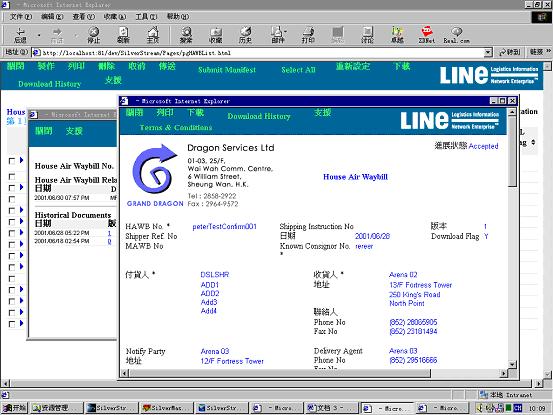Open the 编辑 menu
Screen dimensions: 553x415
coord(52,17)
